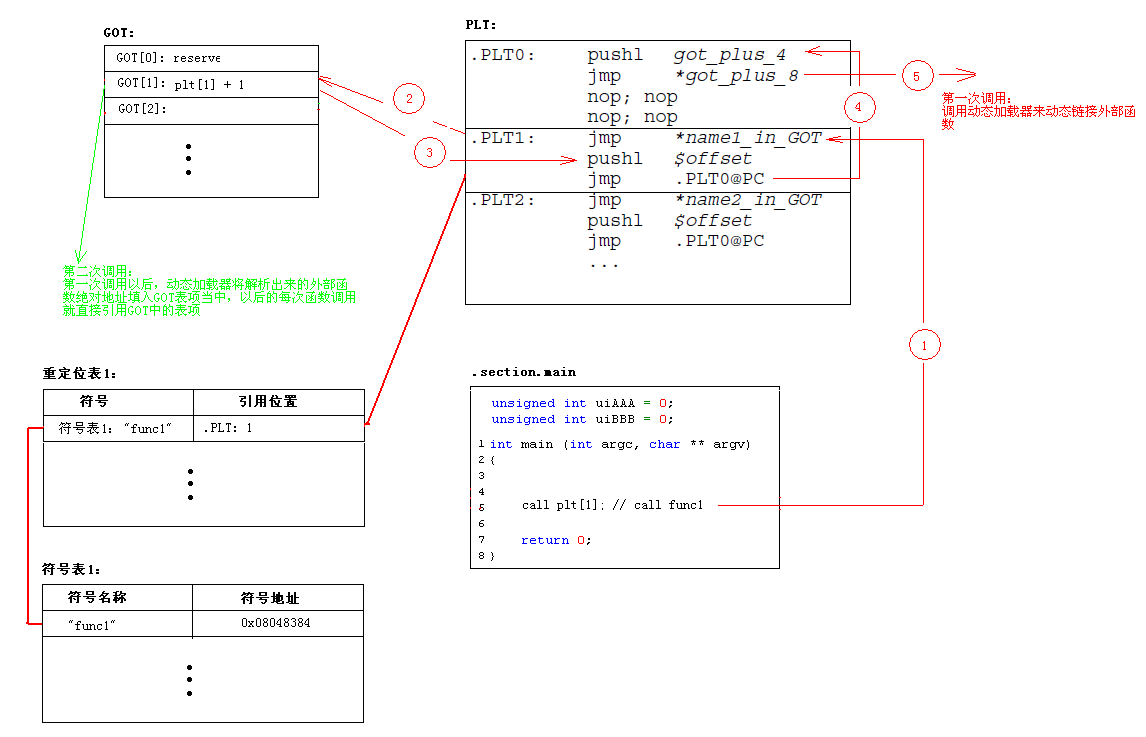The width and height of the screenshot is (1146, 737).
Task: Click the '.section.main' heading
Action: 525,372
